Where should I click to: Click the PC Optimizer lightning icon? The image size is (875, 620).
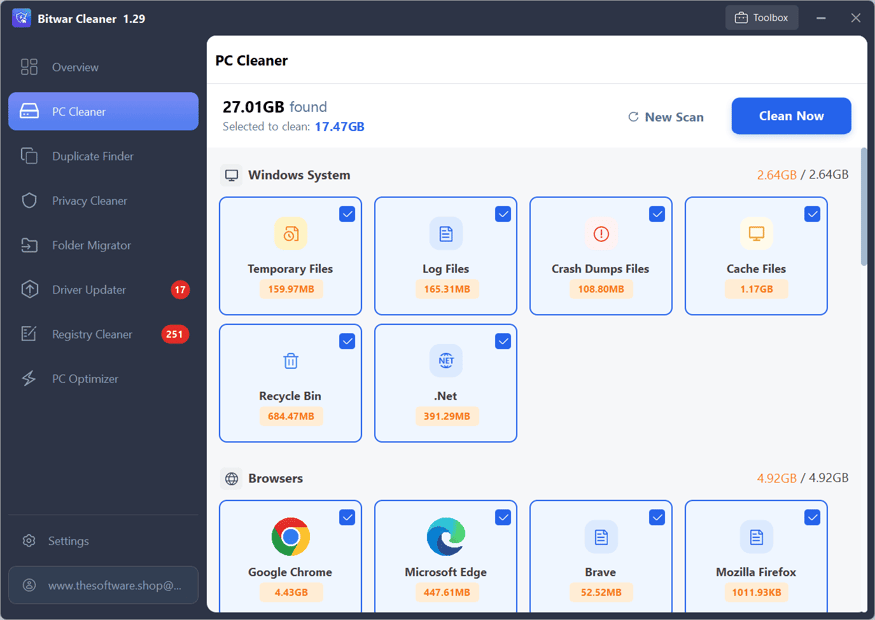pyautogui.click(x=29, y=378)
